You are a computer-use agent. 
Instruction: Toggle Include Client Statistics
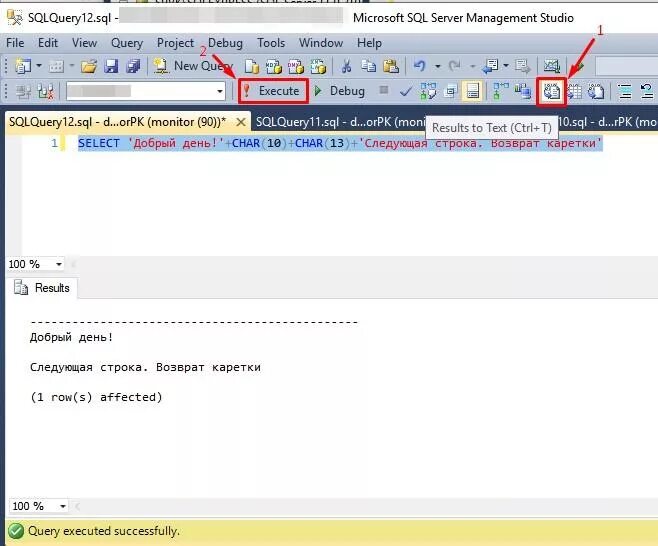pyautogui.click(x=522, y=91)
